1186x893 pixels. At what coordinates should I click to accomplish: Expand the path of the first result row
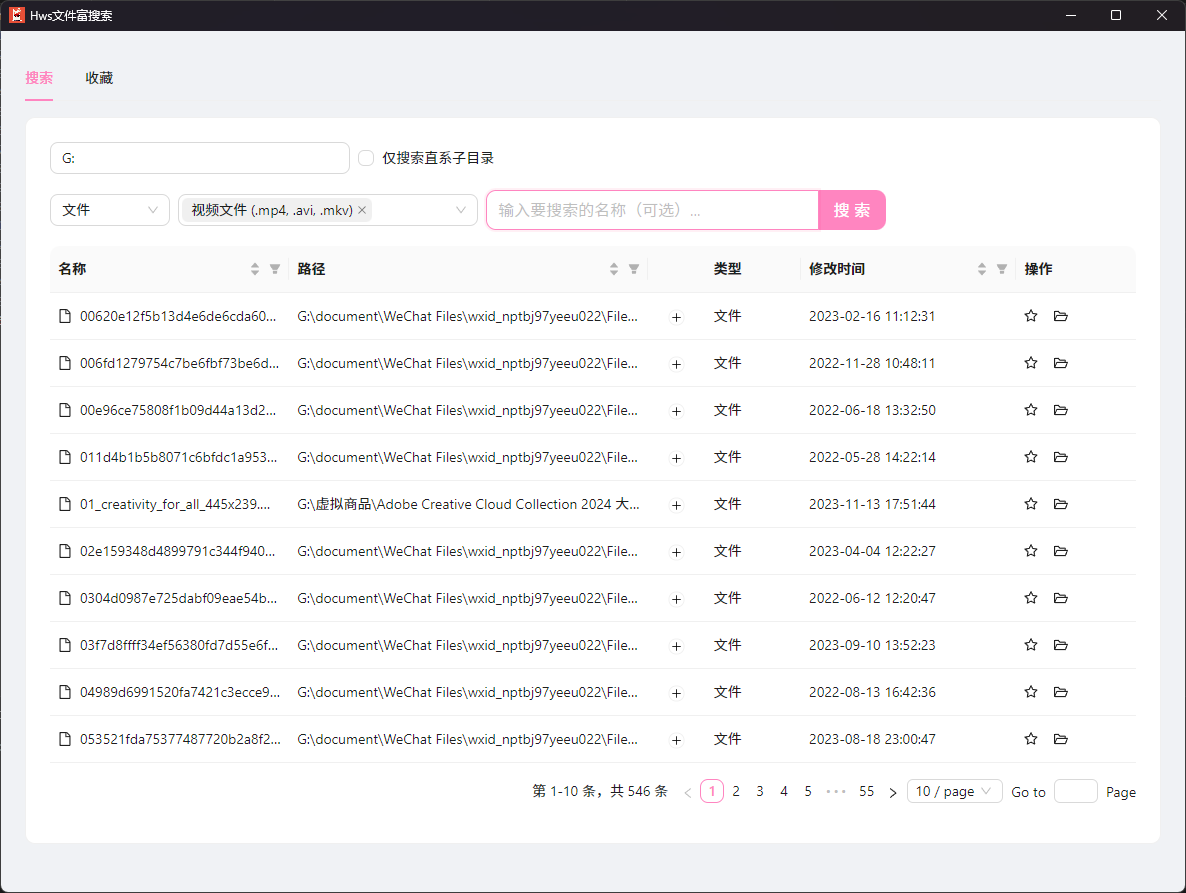pos(677,316)
